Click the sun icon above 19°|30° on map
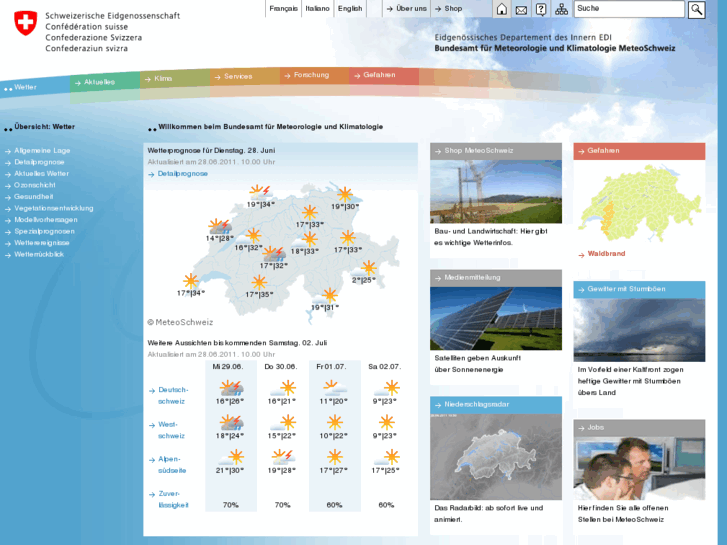This screenshot has height=545, width=727. [x=344, y=194]
